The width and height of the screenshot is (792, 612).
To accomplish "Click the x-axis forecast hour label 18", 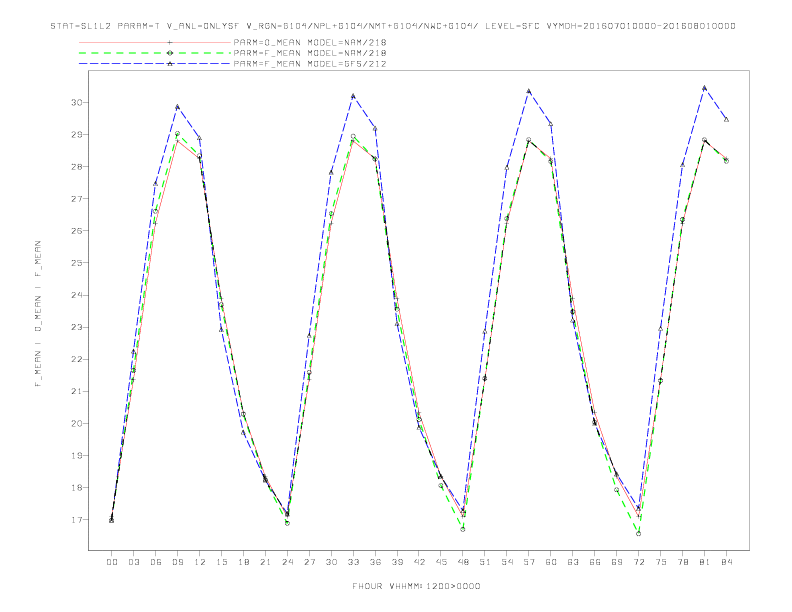I will click(243, 562).
